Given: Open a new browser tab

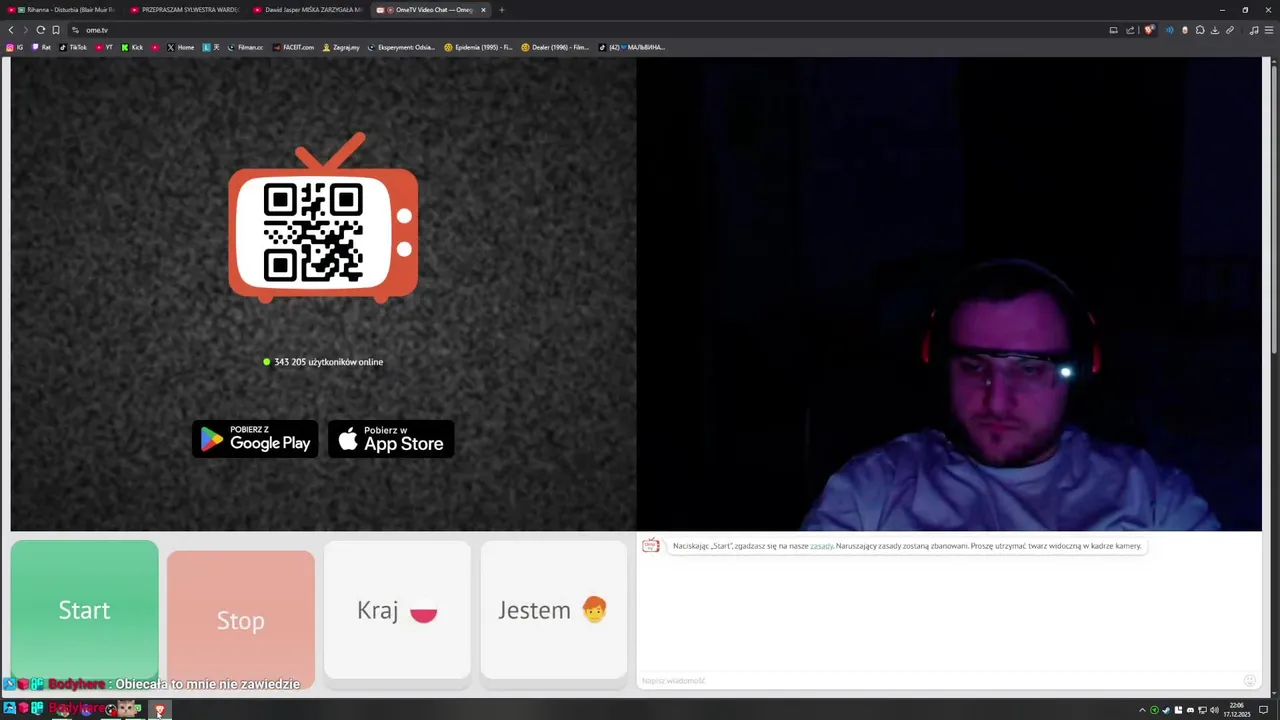Looking at the screenshot, I should pyautogui.click(x=502, y=10).
